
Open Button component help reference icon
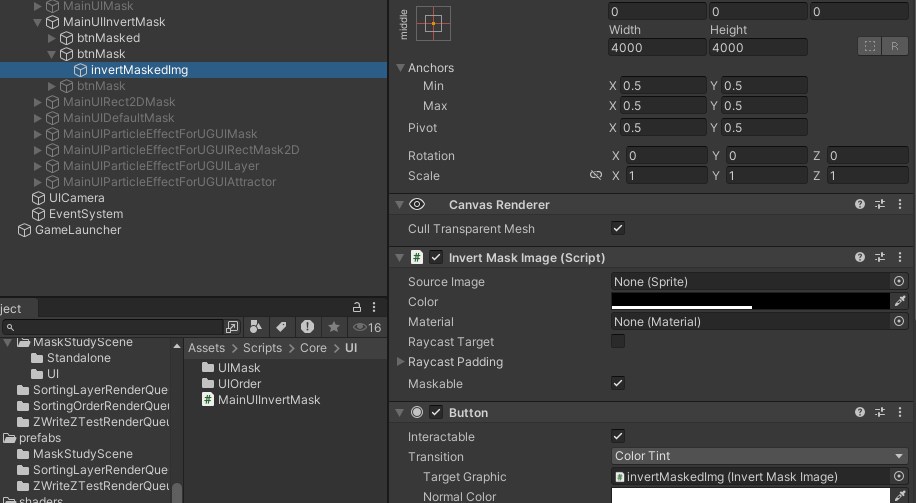[x=860, y=412]
